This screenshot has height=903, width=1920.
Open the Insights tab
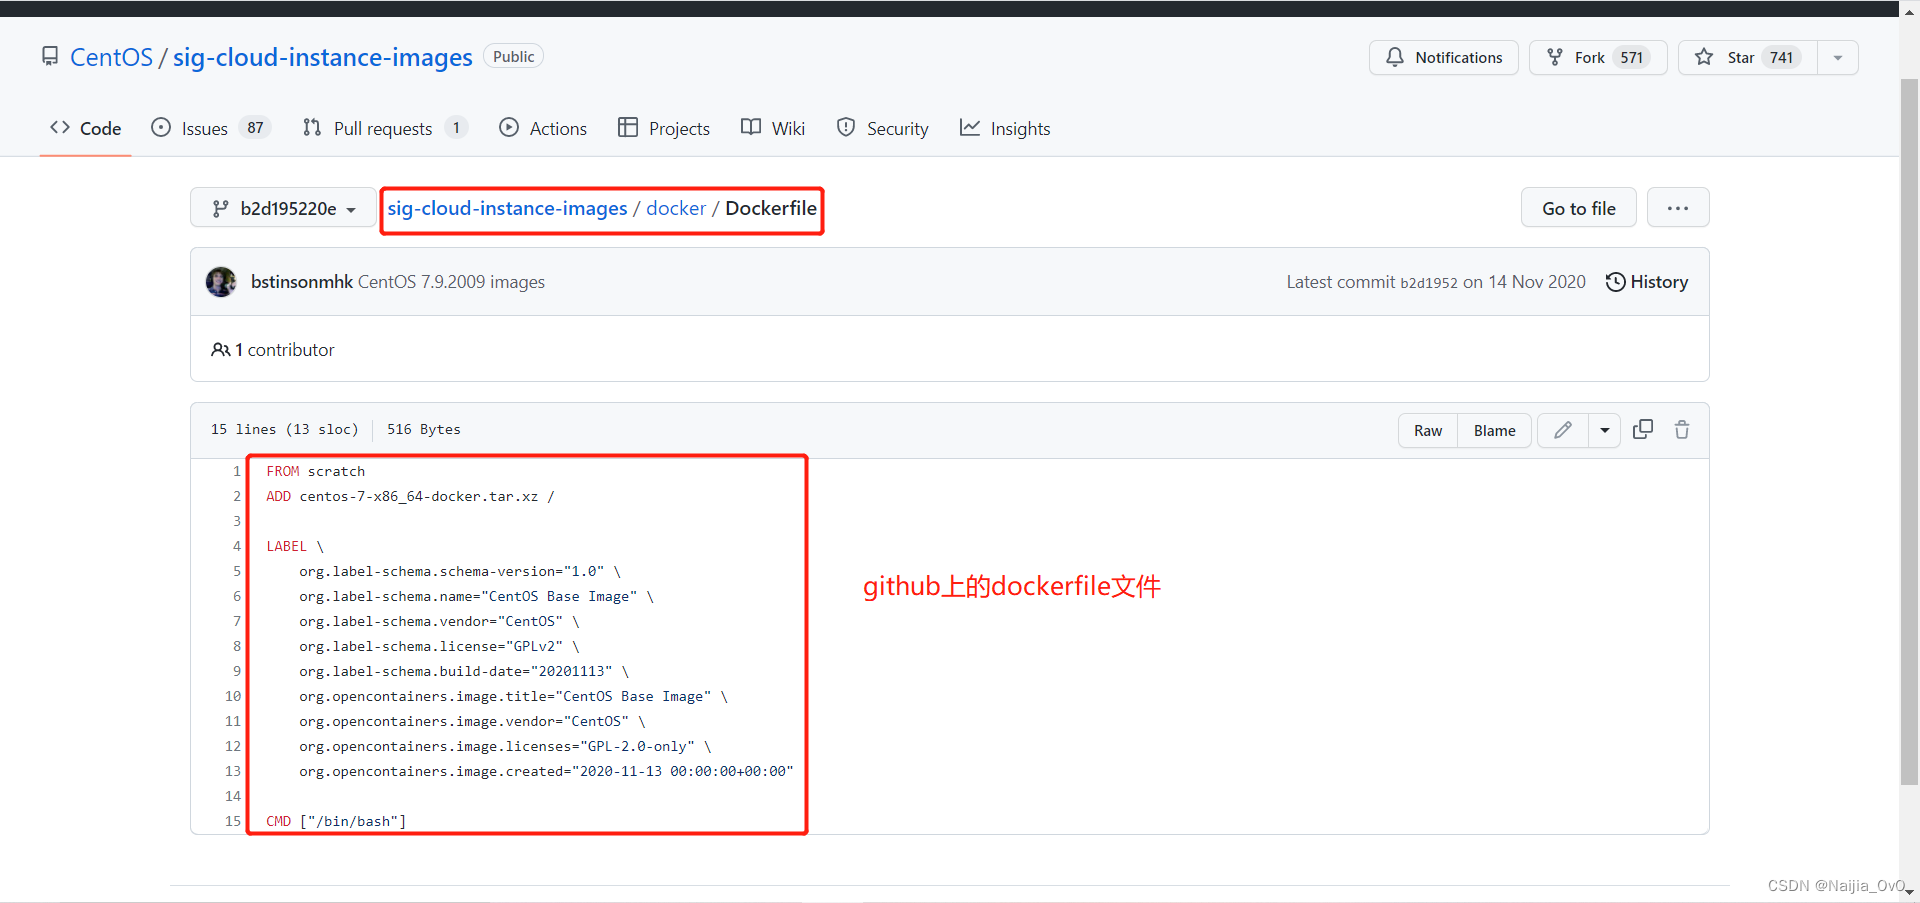coord(1005,128)
